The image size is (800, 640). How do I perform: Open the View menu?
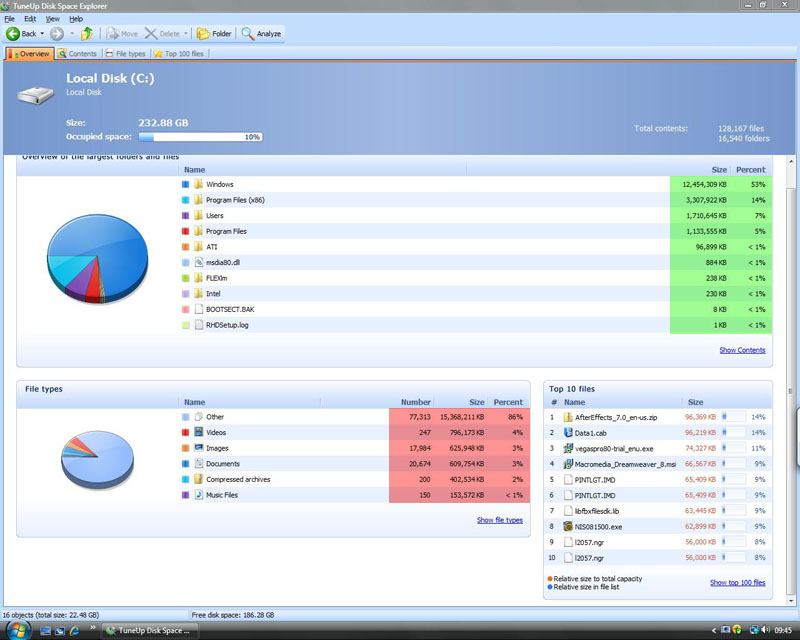tap(53, 19)
